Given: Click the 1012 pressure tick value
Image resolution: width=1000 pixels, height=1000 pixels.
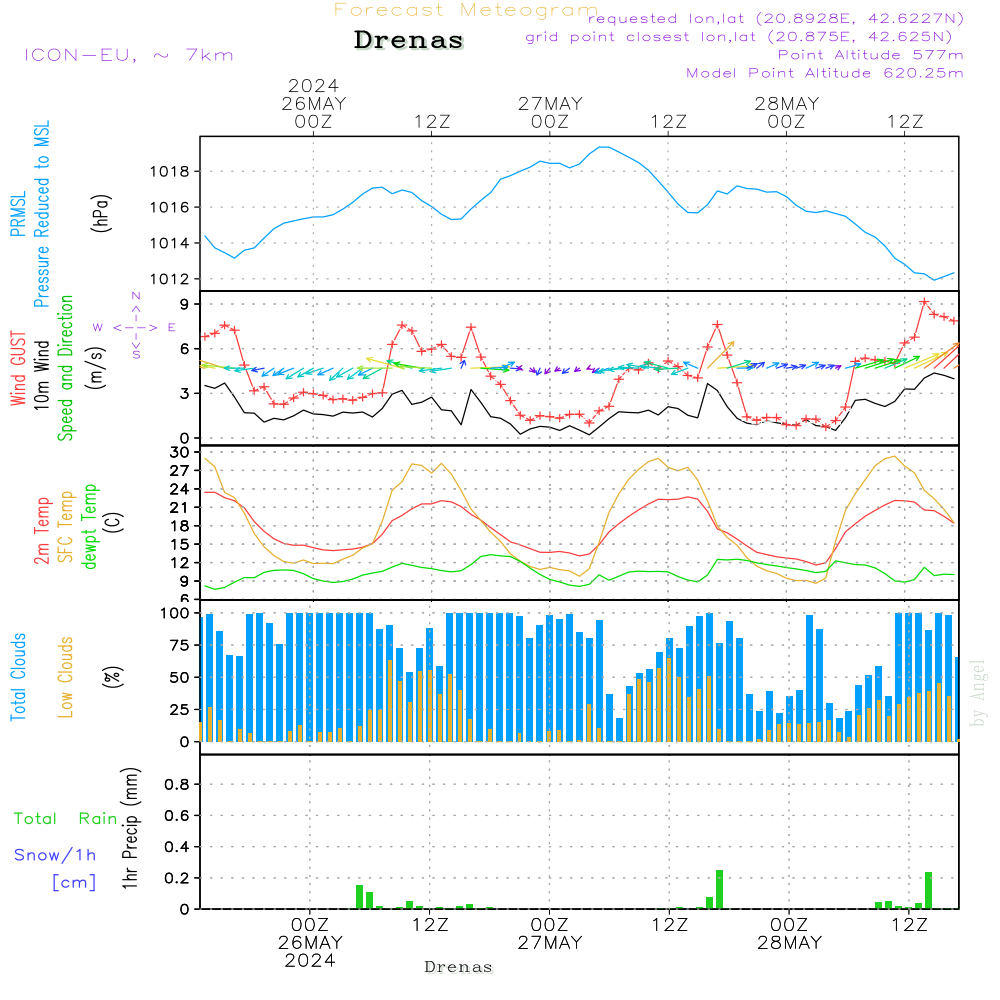Looking at the screenshot, I should (x=169, y=279).
